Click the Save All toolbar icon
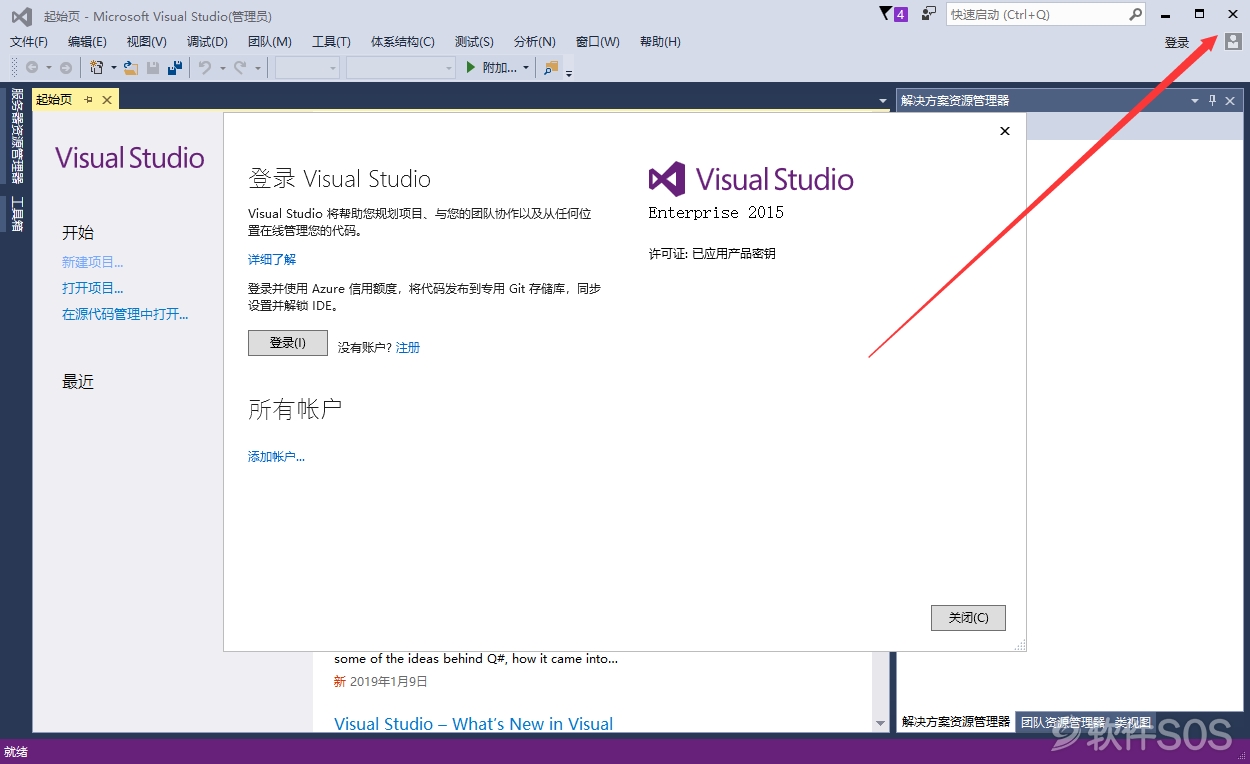The width and height of the screenshot is (1250, 764). 175,68
